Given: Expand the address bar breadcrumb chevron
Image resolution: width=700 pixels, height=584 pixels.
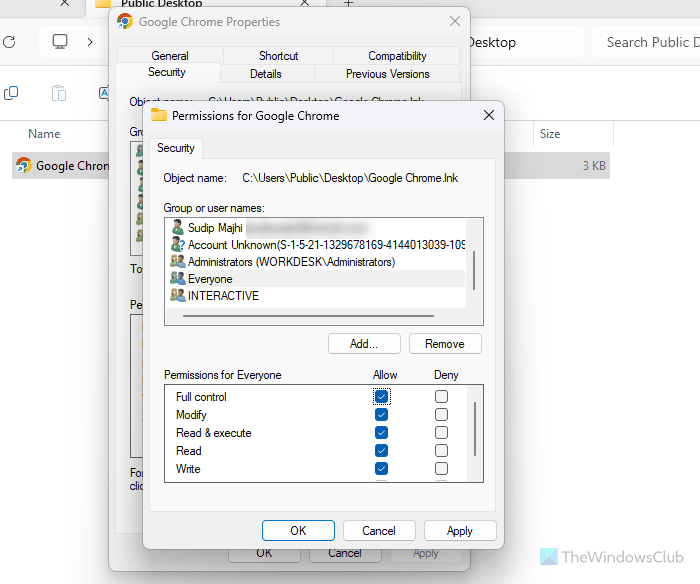Looking at the screenshot, I should click(x=90, y=42).
